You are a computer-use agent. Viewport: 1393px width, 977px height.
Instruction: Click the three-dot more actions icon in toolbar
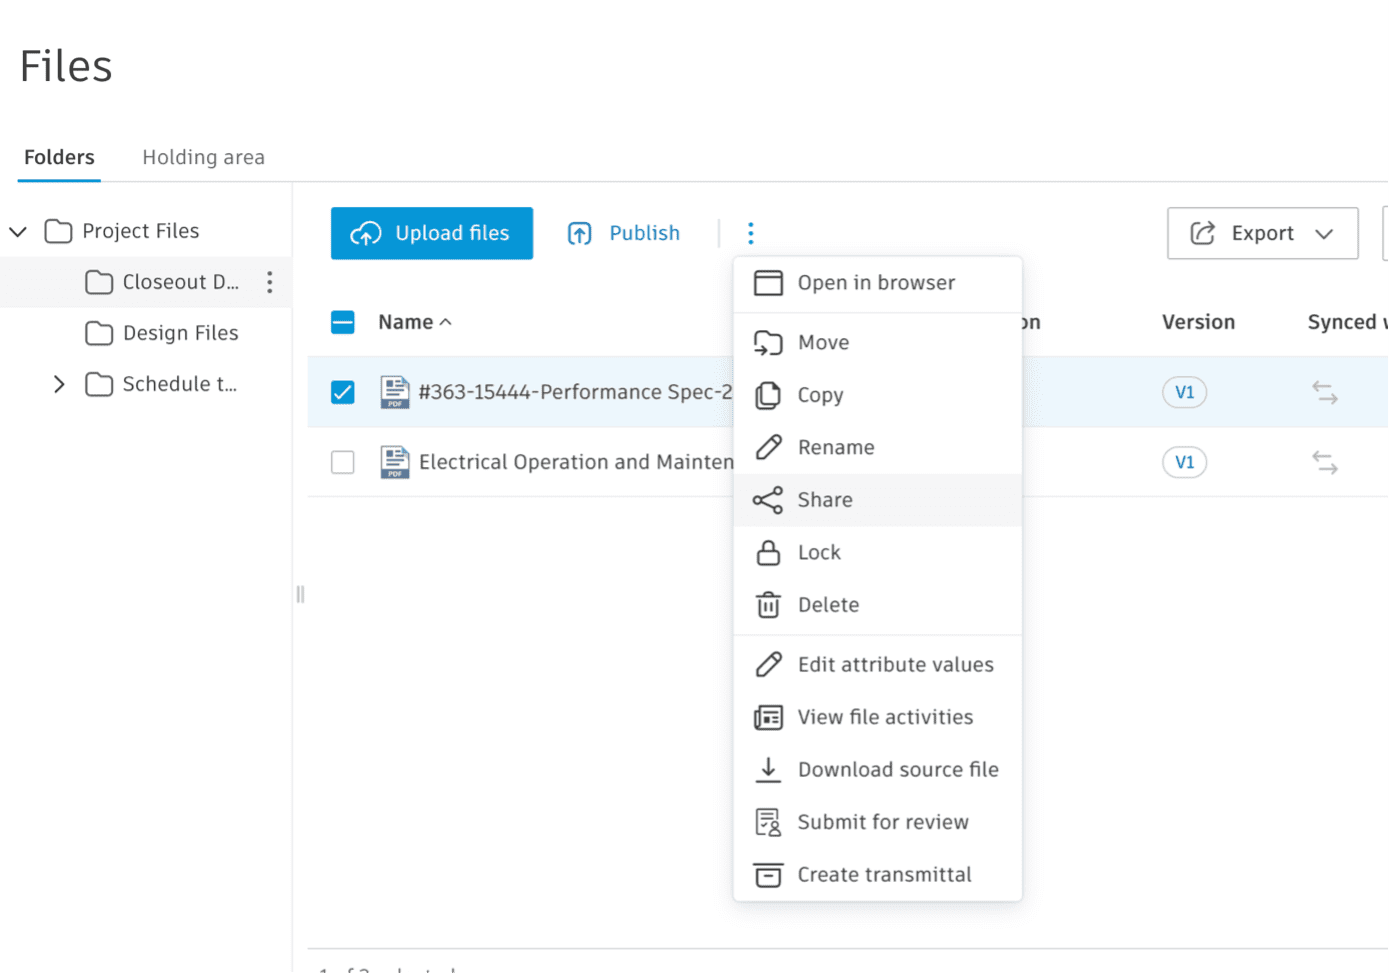(x=750, y=233)
